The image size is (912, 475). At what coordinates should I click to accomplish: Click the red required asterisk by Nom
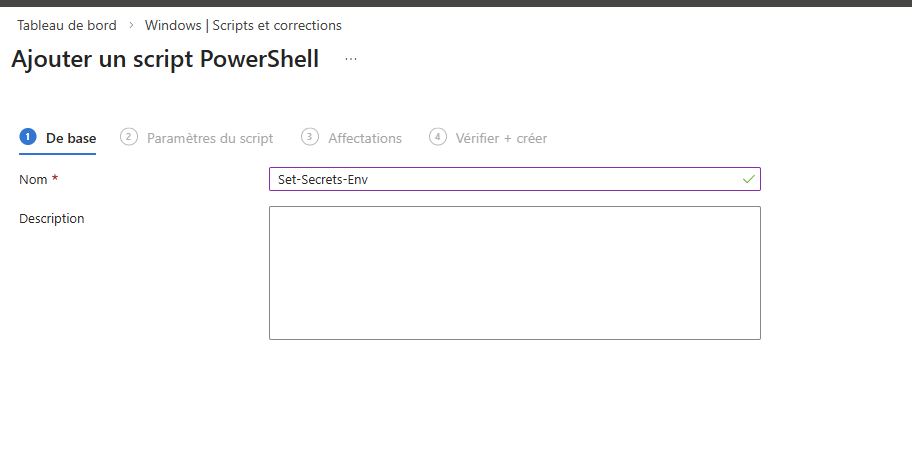click(55, 179)
